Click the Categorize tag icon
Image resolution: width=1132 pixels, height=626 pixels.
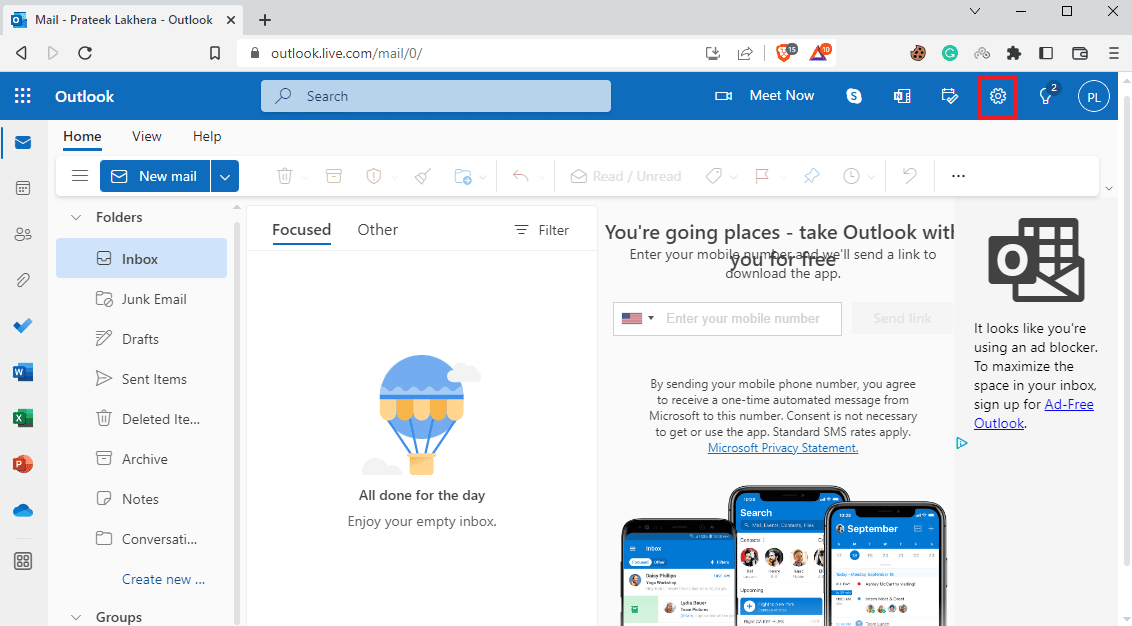713,176
